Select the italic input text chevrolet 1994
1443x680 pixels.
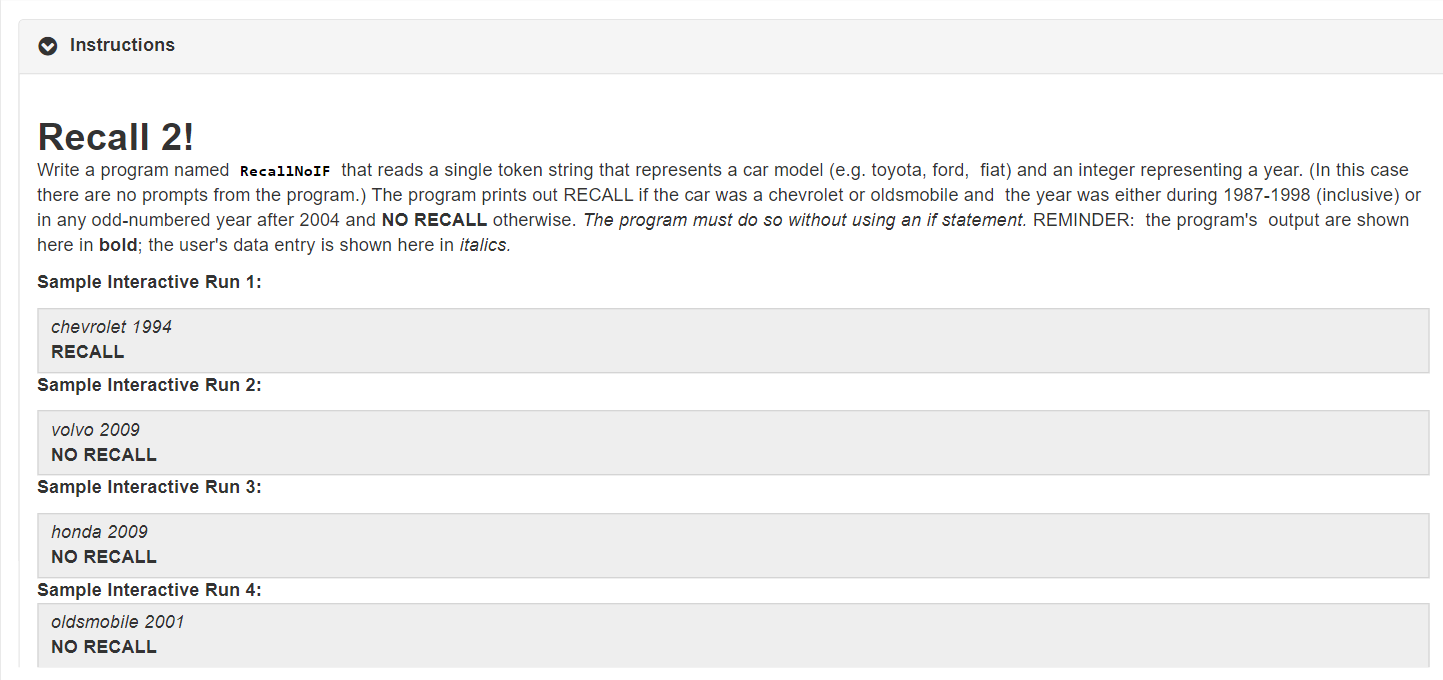(x=111, y=326)
